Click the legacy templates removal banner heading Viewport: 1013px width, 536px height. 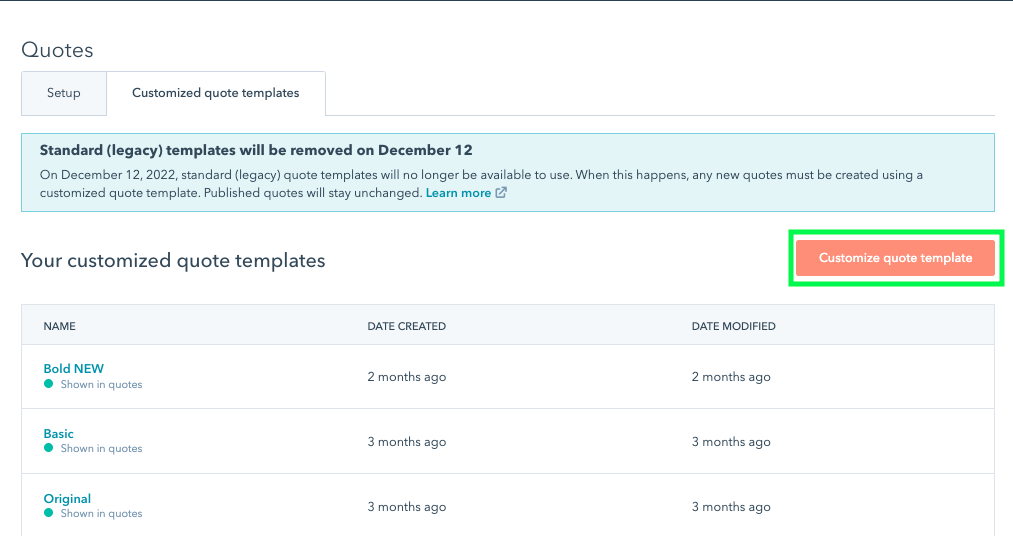[x=256, y=151]
